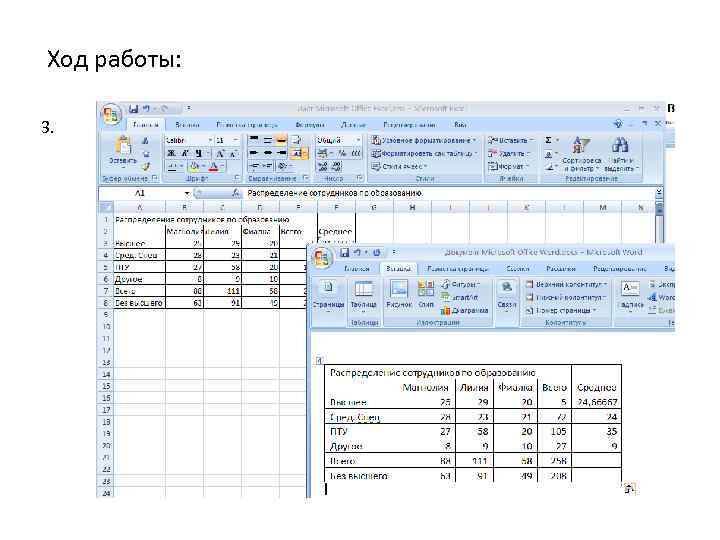
Task: Click Фигуры (Shapes) in Word ribbon
Action: pyautogui.click(x=461, y=284)
